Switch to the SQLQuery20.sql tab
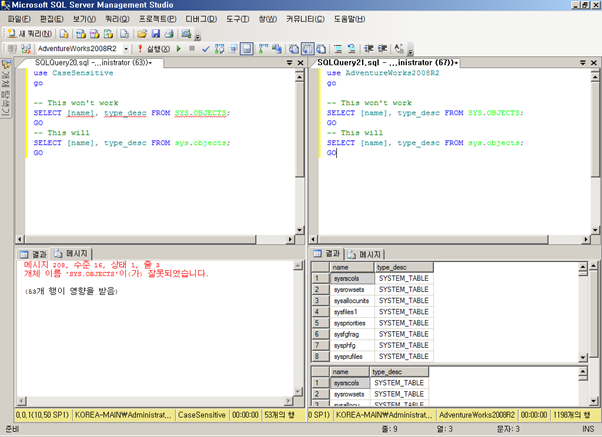This screenshot has height=437, width=602. point(93,63)
